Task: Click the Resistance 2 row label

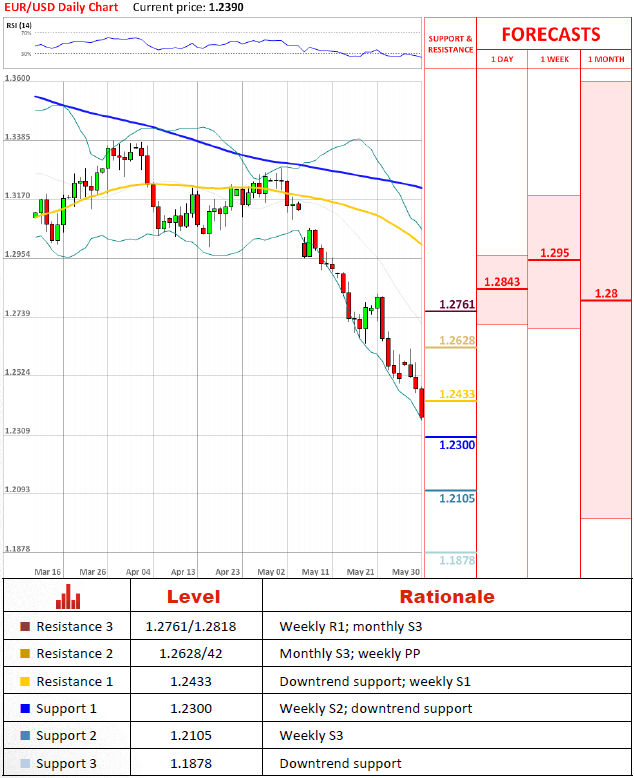Action: 74,653
